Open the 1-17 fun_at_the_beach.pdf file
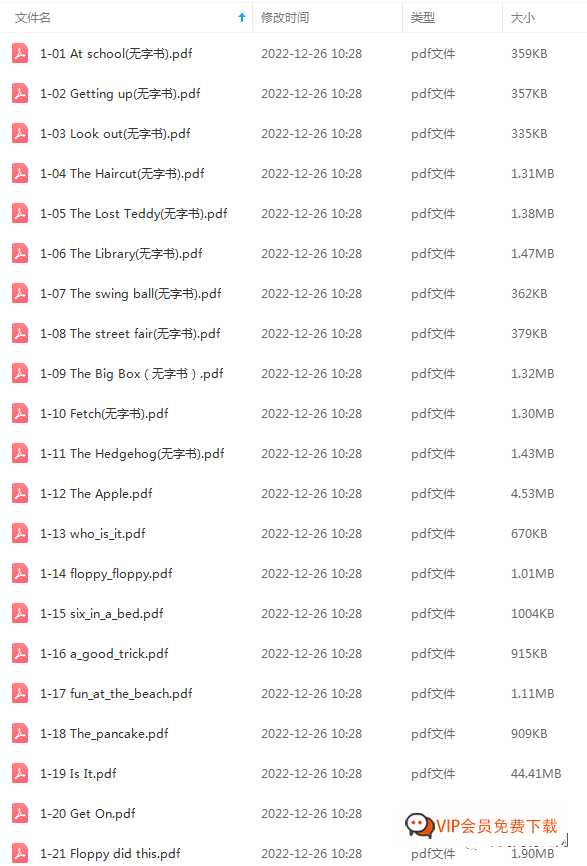The image size is (587, 866). click(116, 694)
